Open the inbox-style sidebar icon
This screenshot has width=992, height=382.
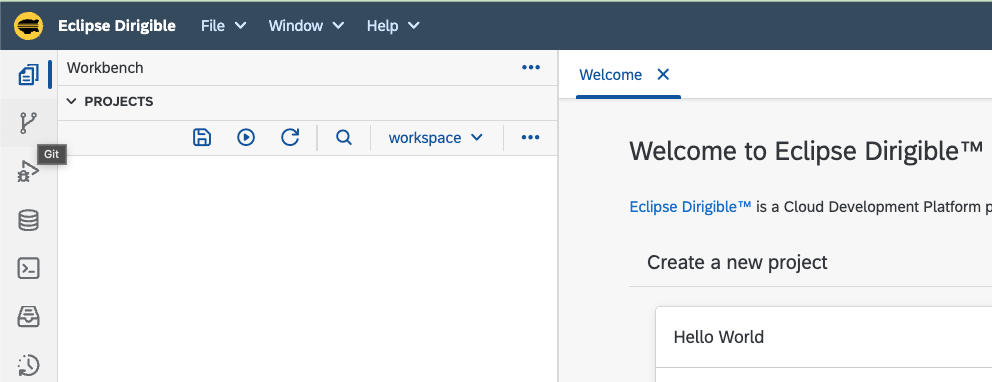click(x=28, y=316)
